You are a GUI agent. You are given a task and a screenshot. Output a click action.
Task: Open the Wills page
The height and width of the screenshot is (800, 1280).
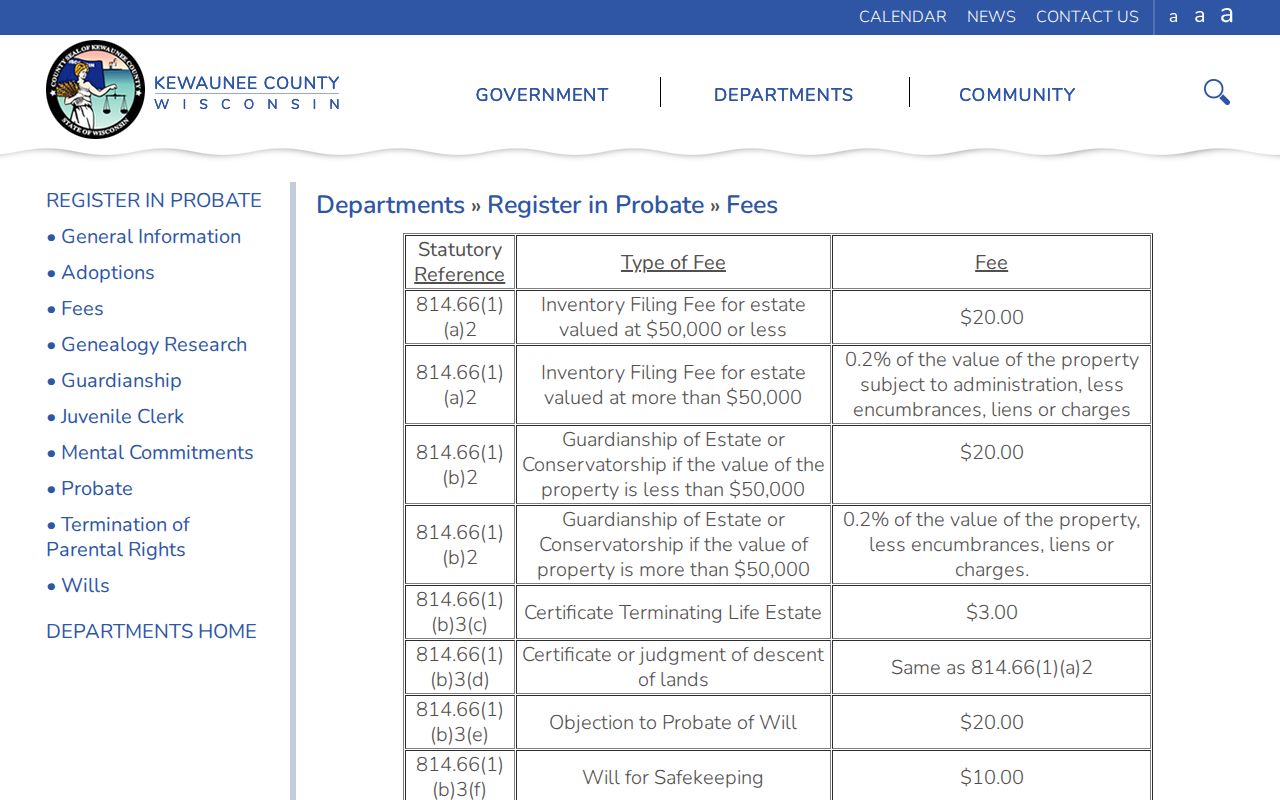pyautogui.click(x=85, y=585)
